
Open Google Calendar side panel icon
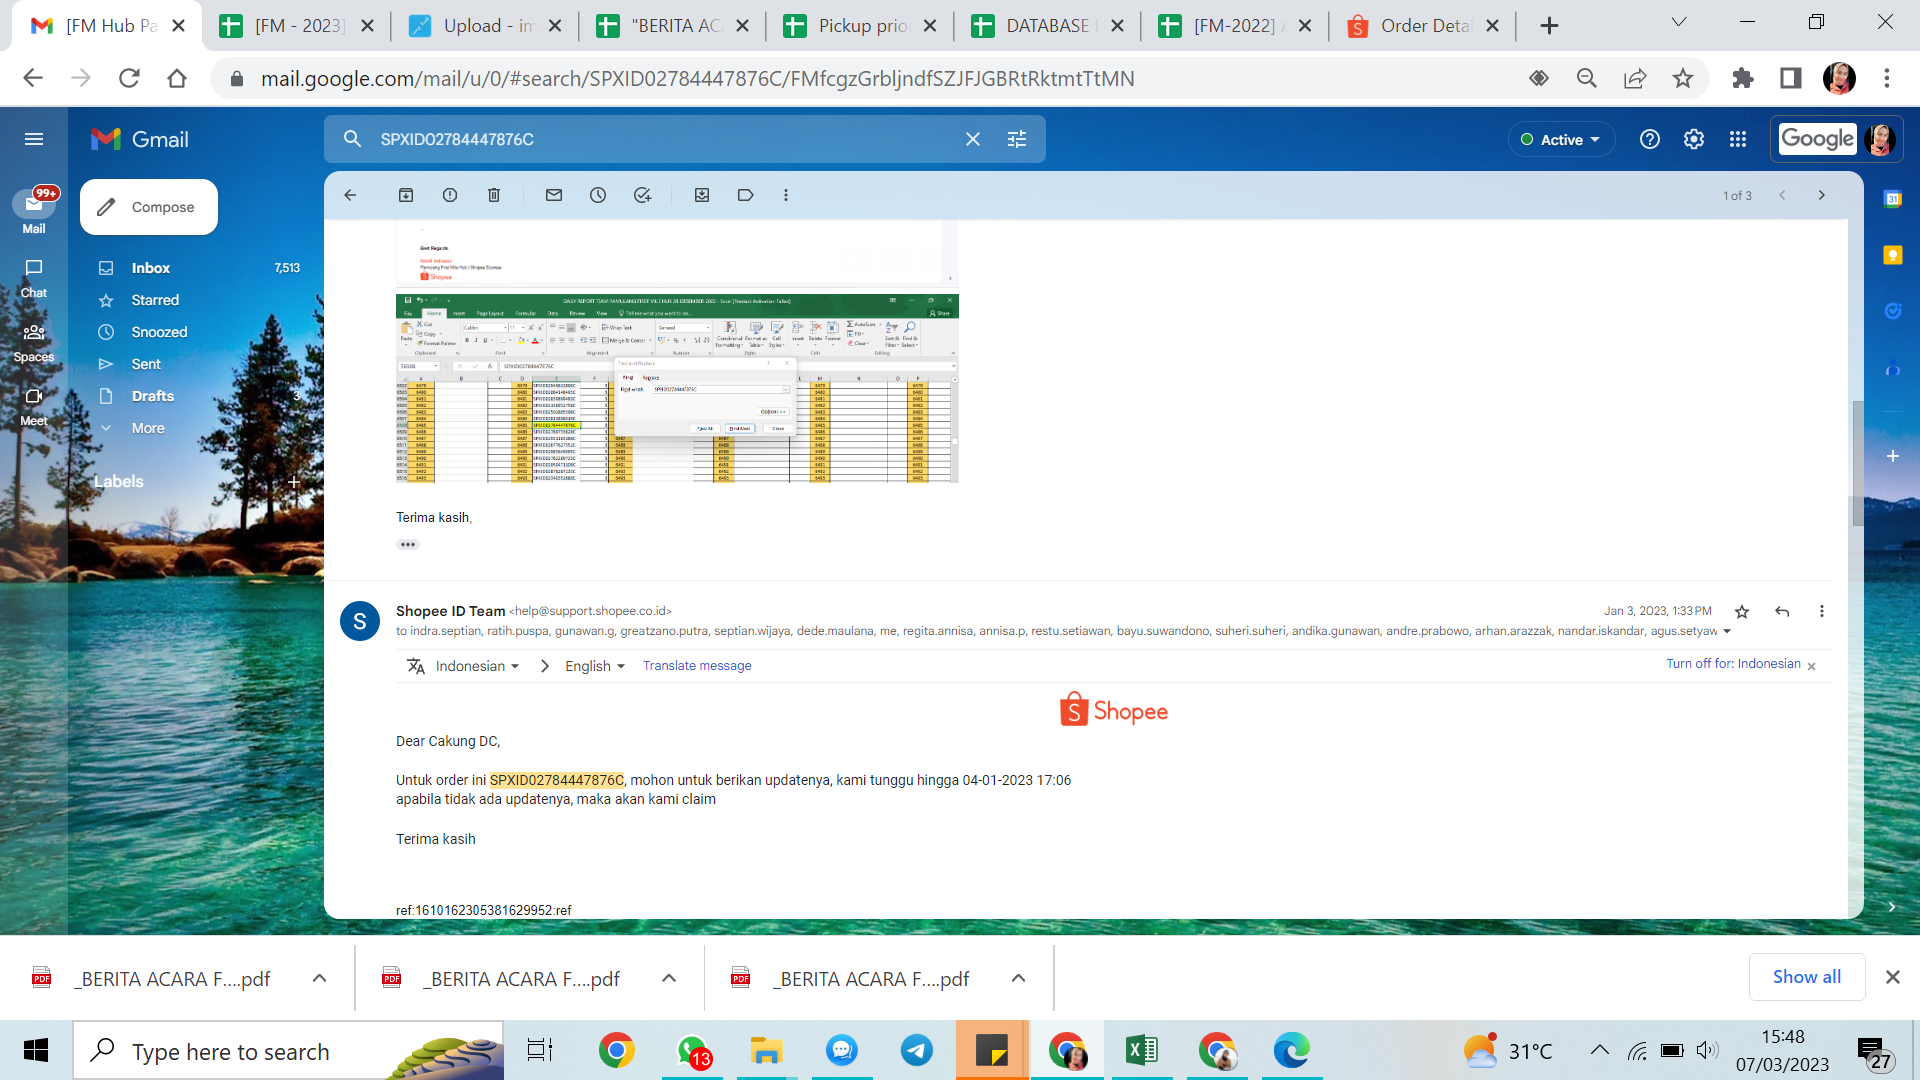pos(1893,199)
